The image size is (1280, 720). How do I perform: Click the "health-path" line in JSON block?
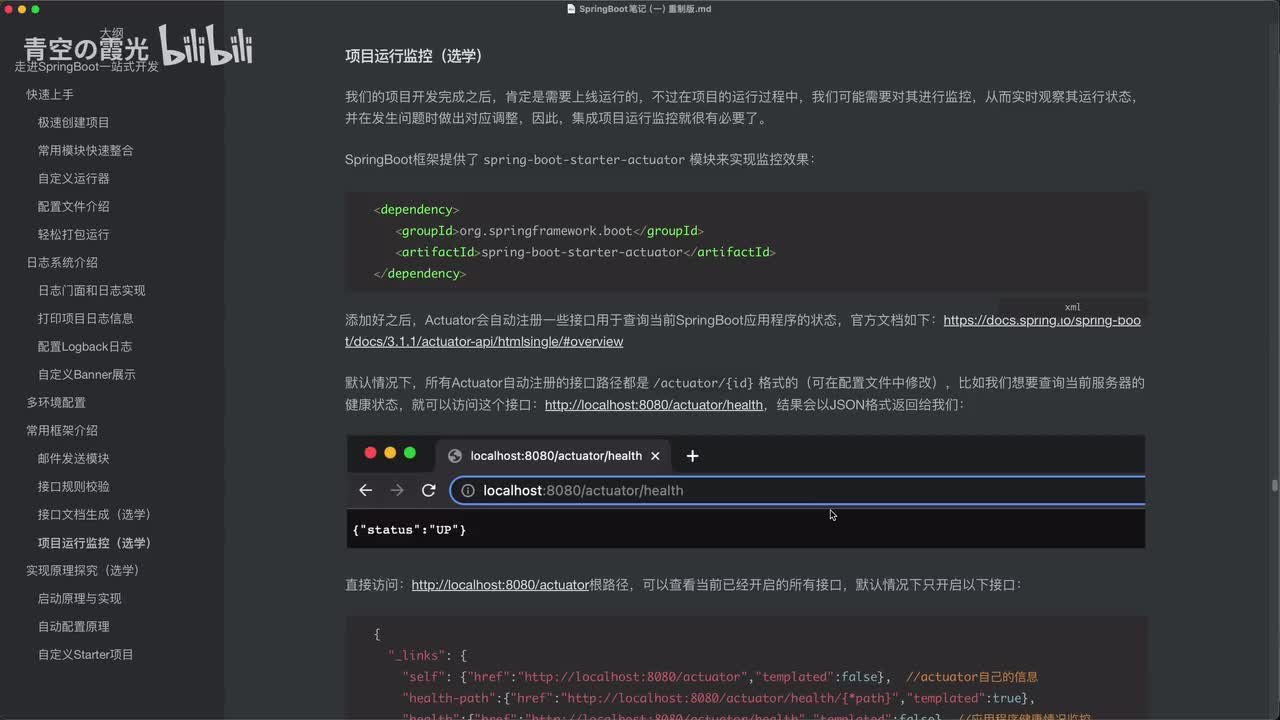(718, 698)
